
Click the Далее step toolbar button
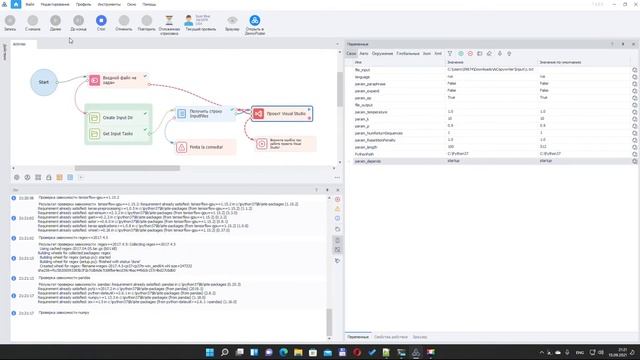(56, 23)
